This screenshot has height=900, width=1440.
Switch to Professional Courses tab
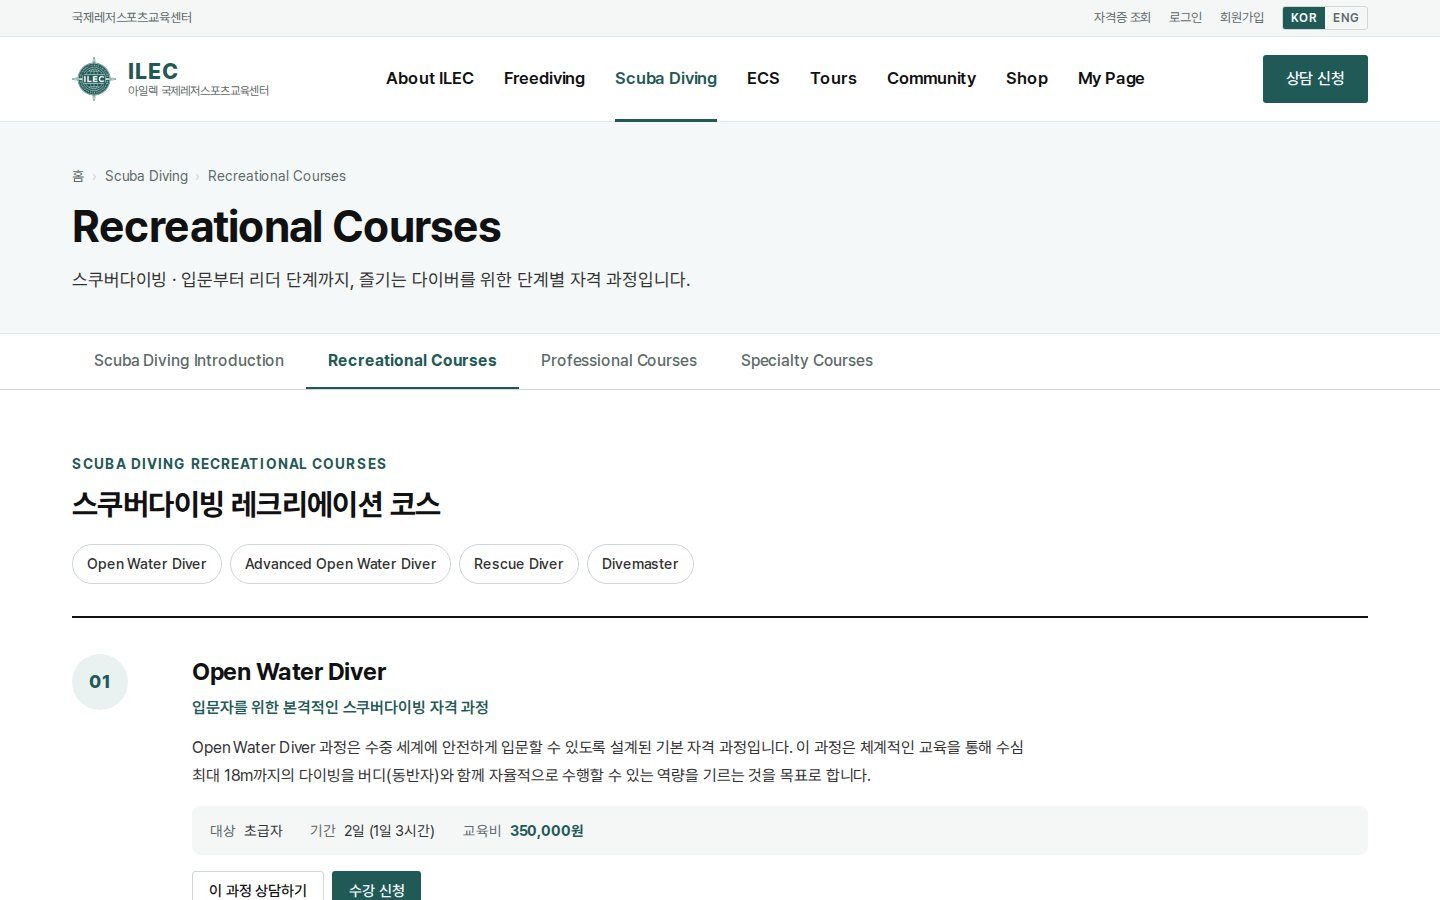tap(619, 361)
